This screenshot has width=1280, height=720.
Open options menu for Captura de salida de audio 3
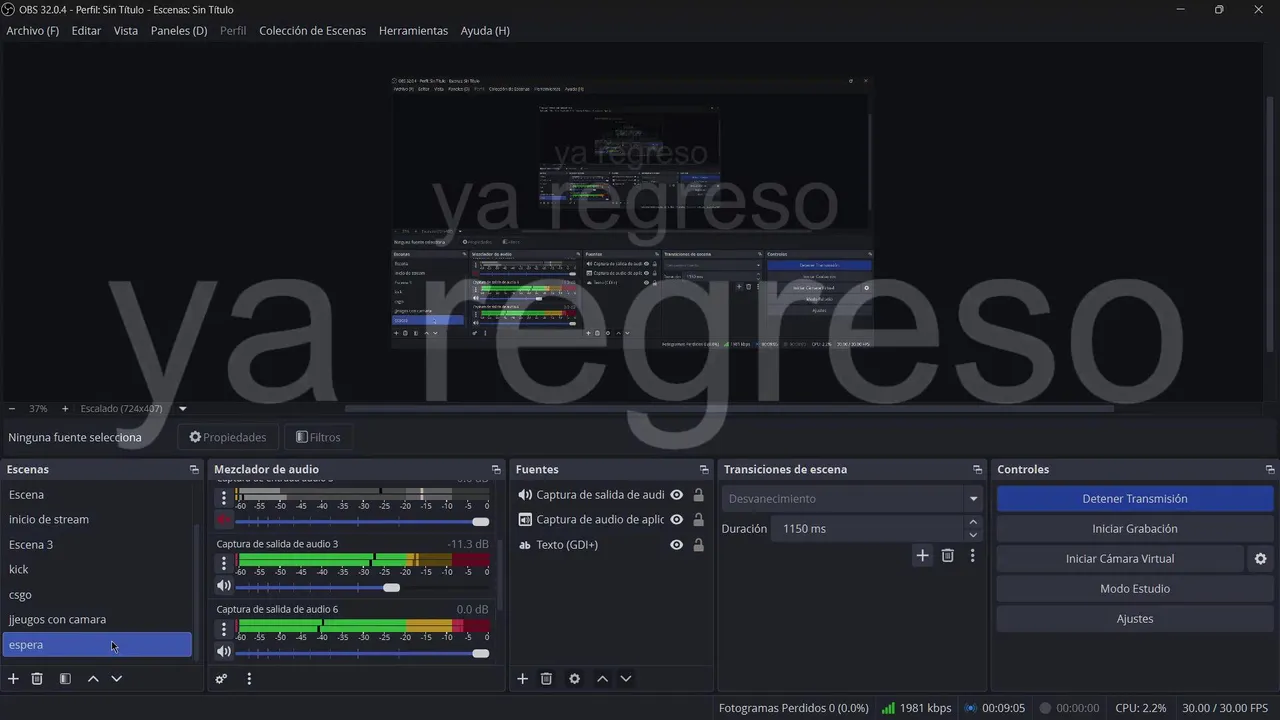224,563
